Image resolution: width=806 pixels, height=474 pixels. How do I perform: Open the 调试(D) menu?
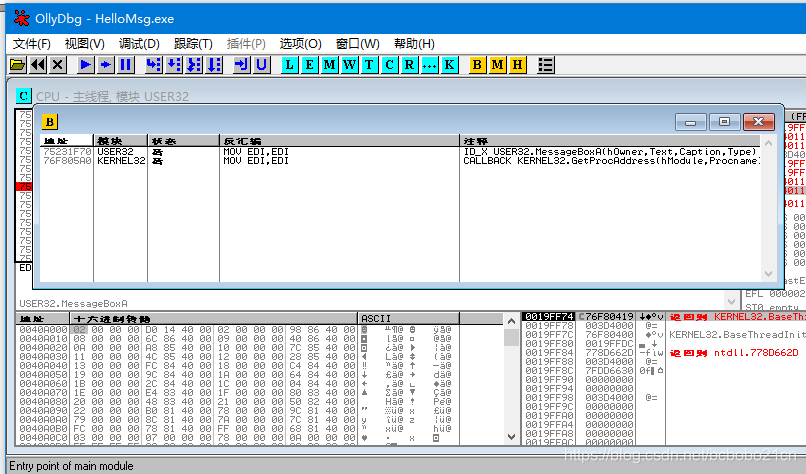click(139, 44)
